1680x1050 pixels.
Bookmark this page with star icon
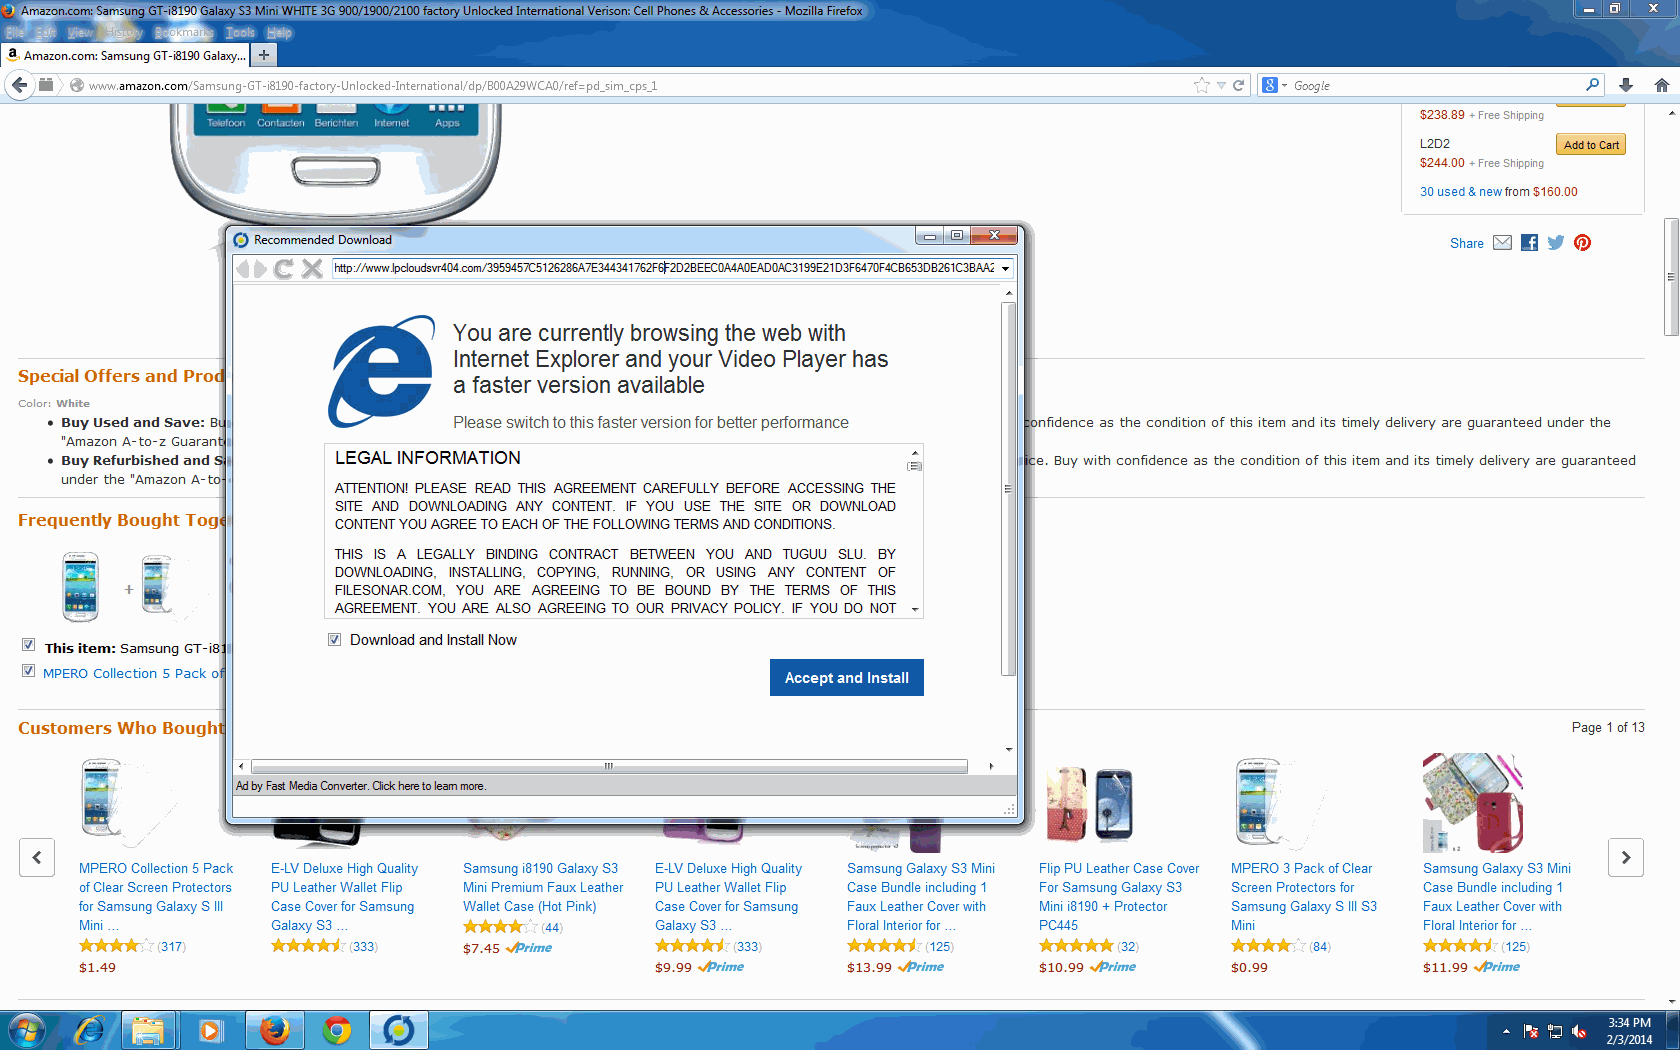(x=1202, y=85)
